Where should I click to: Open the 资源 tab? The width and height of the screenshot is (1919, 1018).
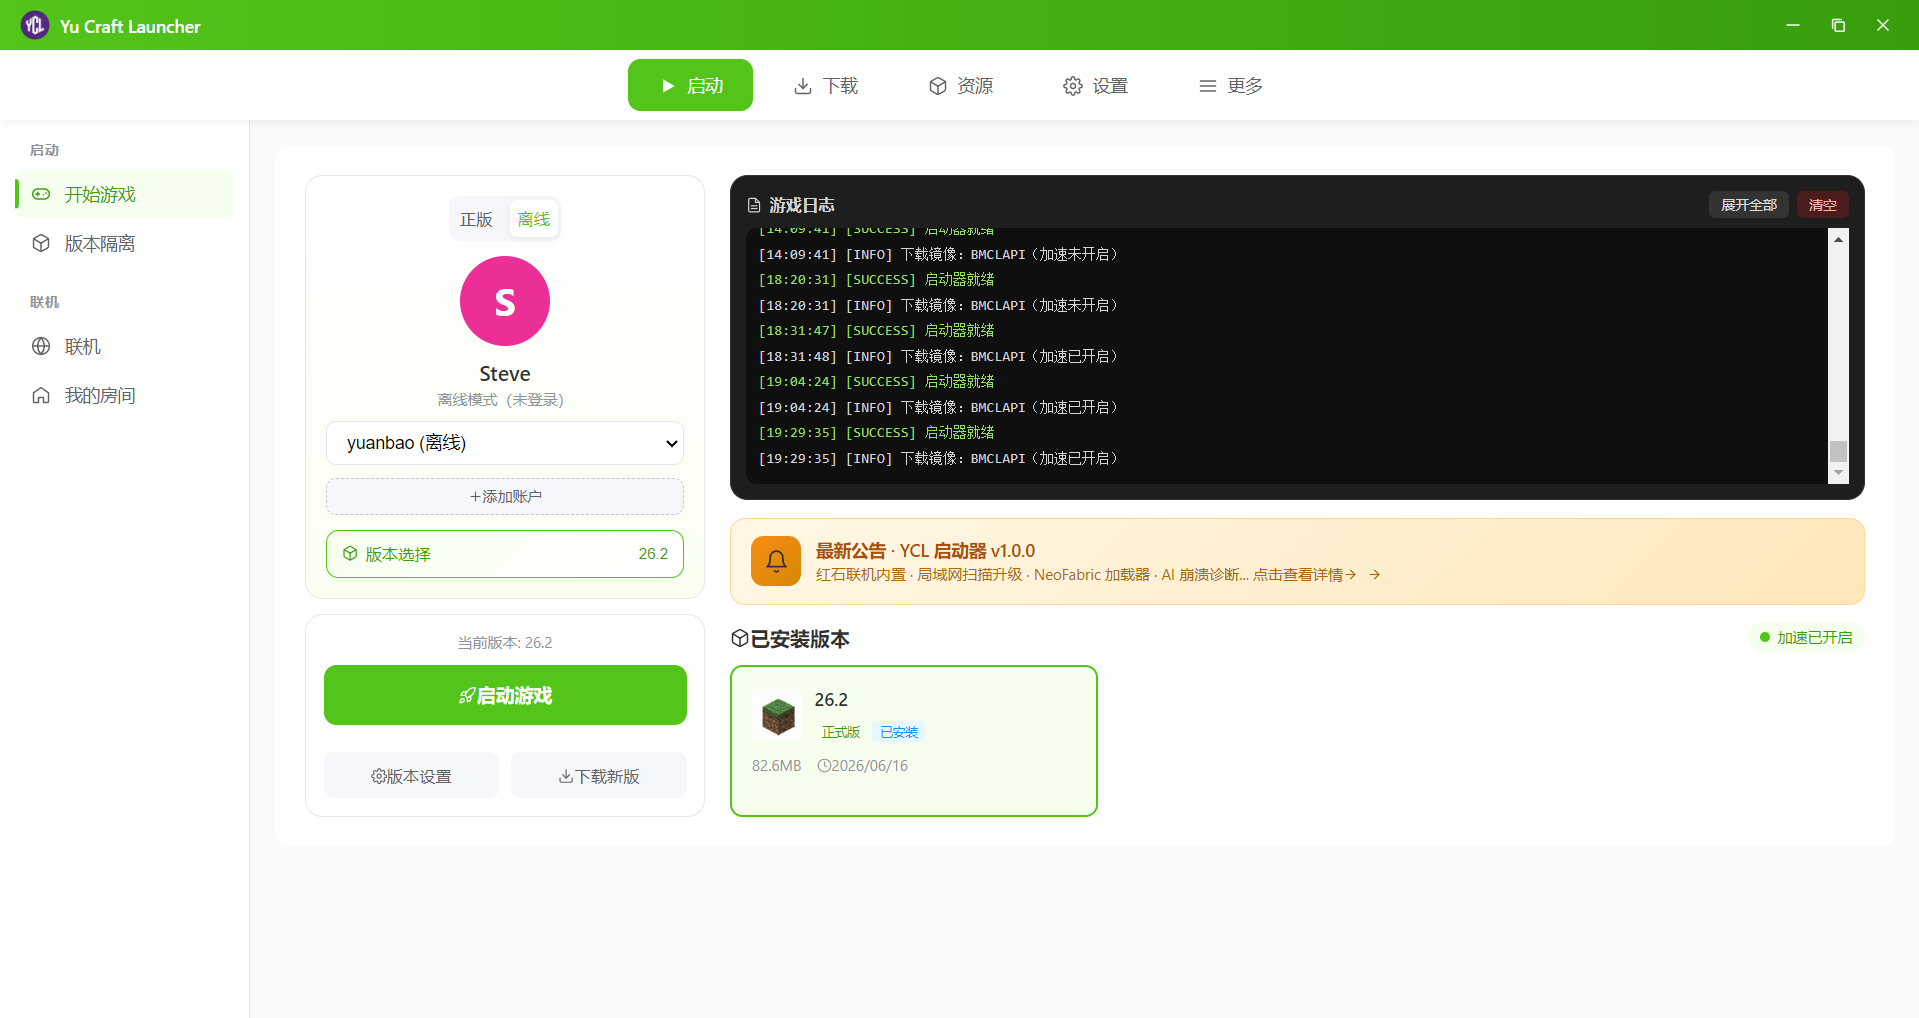pos(961,86)
